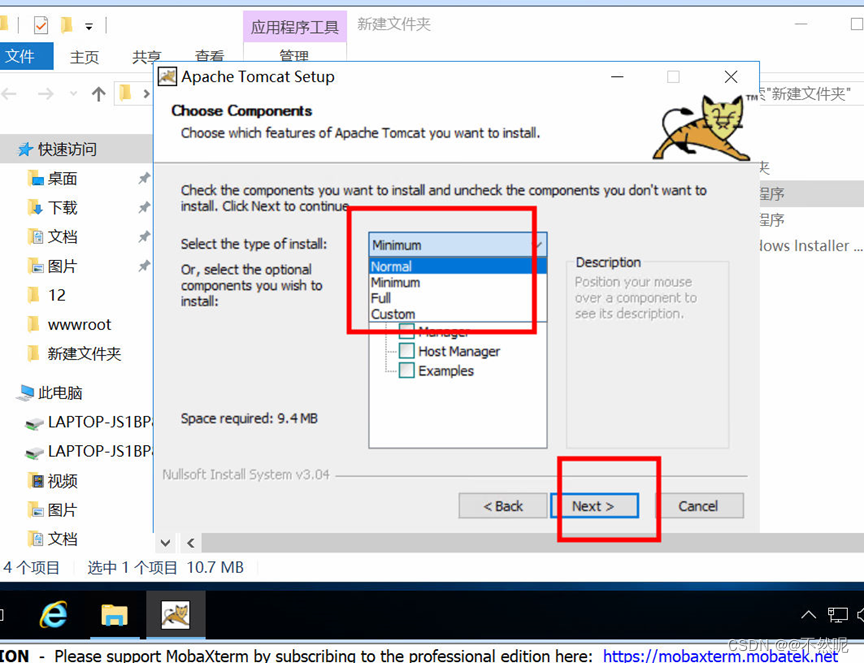Click the 快速访问 star icon
864x663 pixels.
[25, 149]
